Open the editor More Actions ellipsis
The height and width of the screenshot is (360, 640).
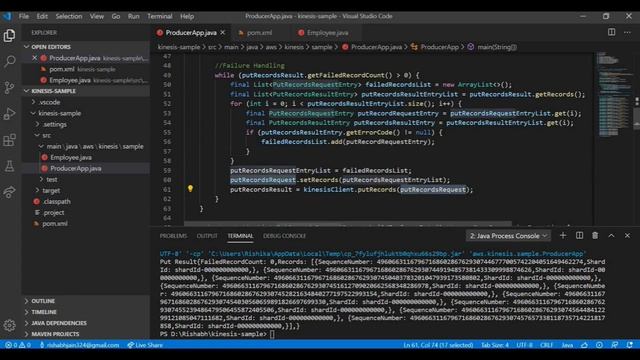[627, 32]
